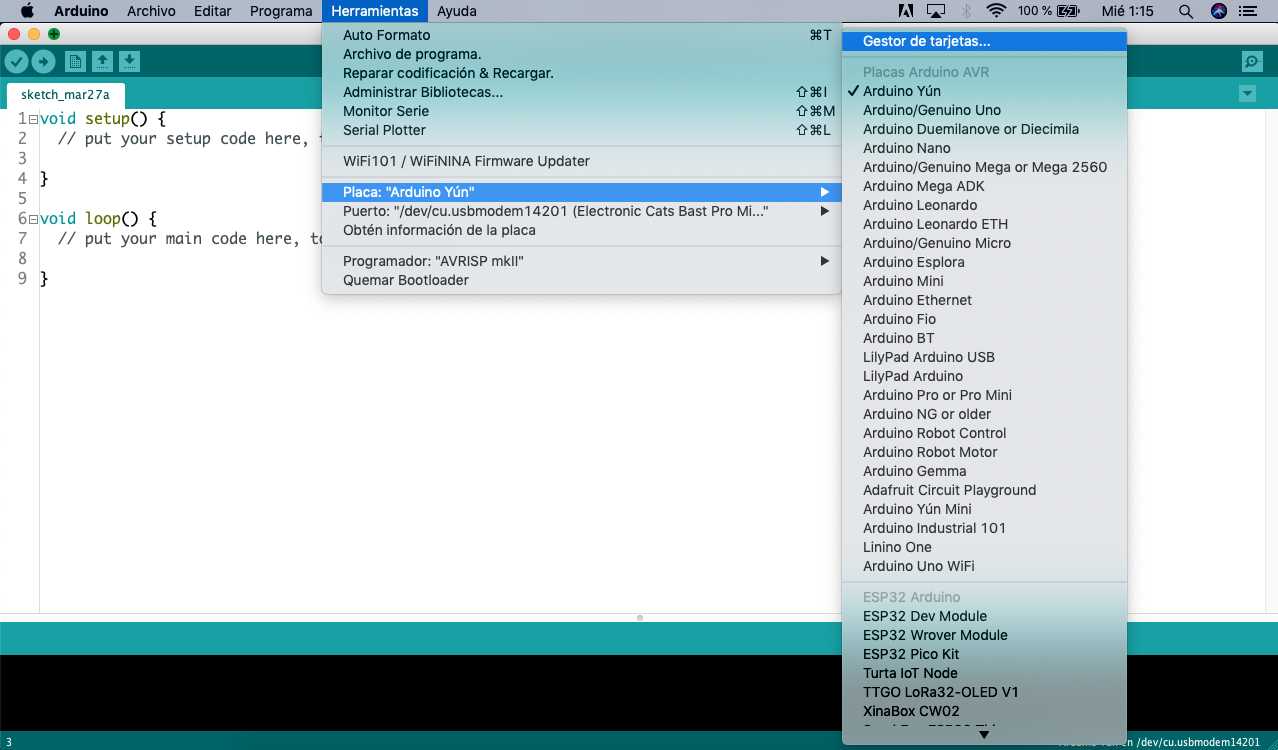
Task: Open the Apple menu icon
Action: click(27, 11)
